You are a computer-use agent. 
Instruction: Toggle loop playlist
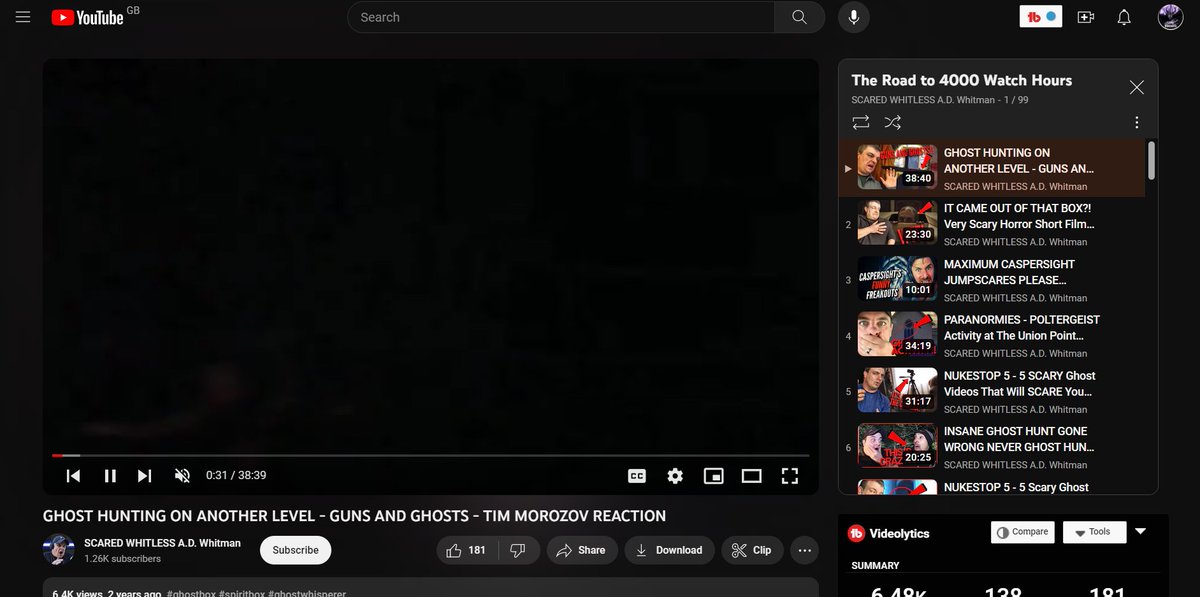coord(861,122)
